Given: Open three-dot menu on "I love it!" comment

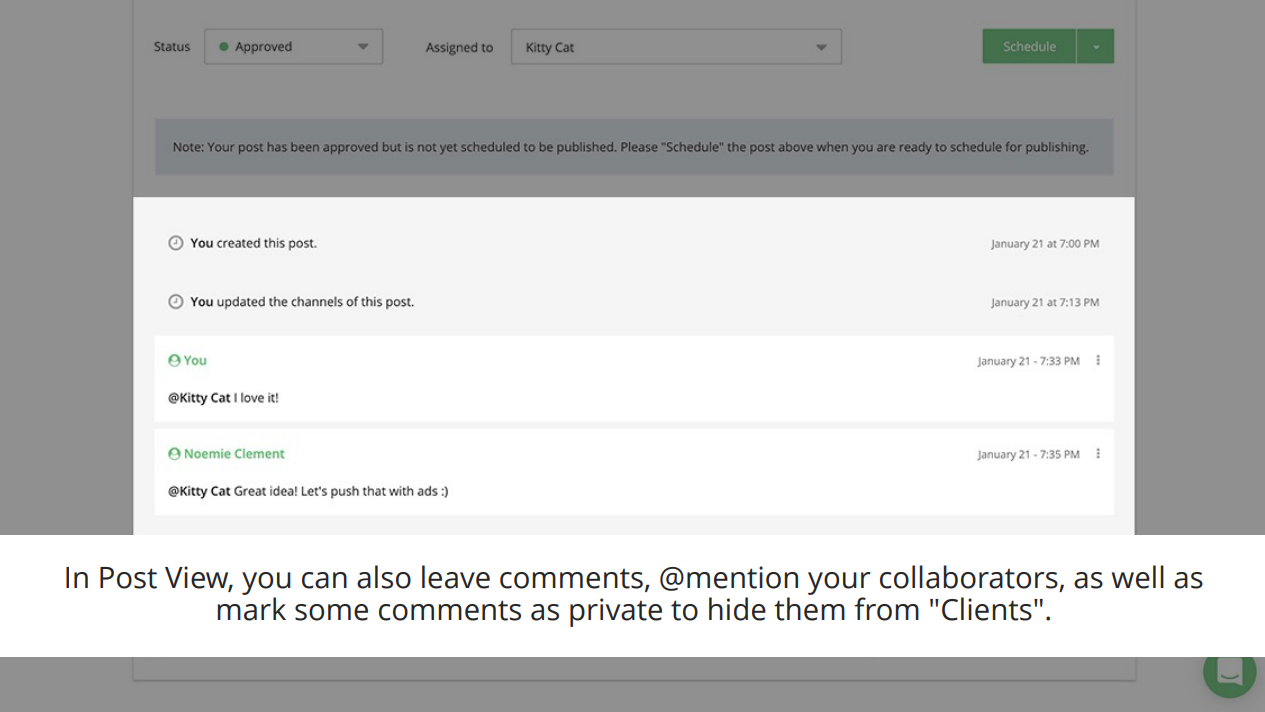Looking at the screenshot, I should tap(1098, 360).
